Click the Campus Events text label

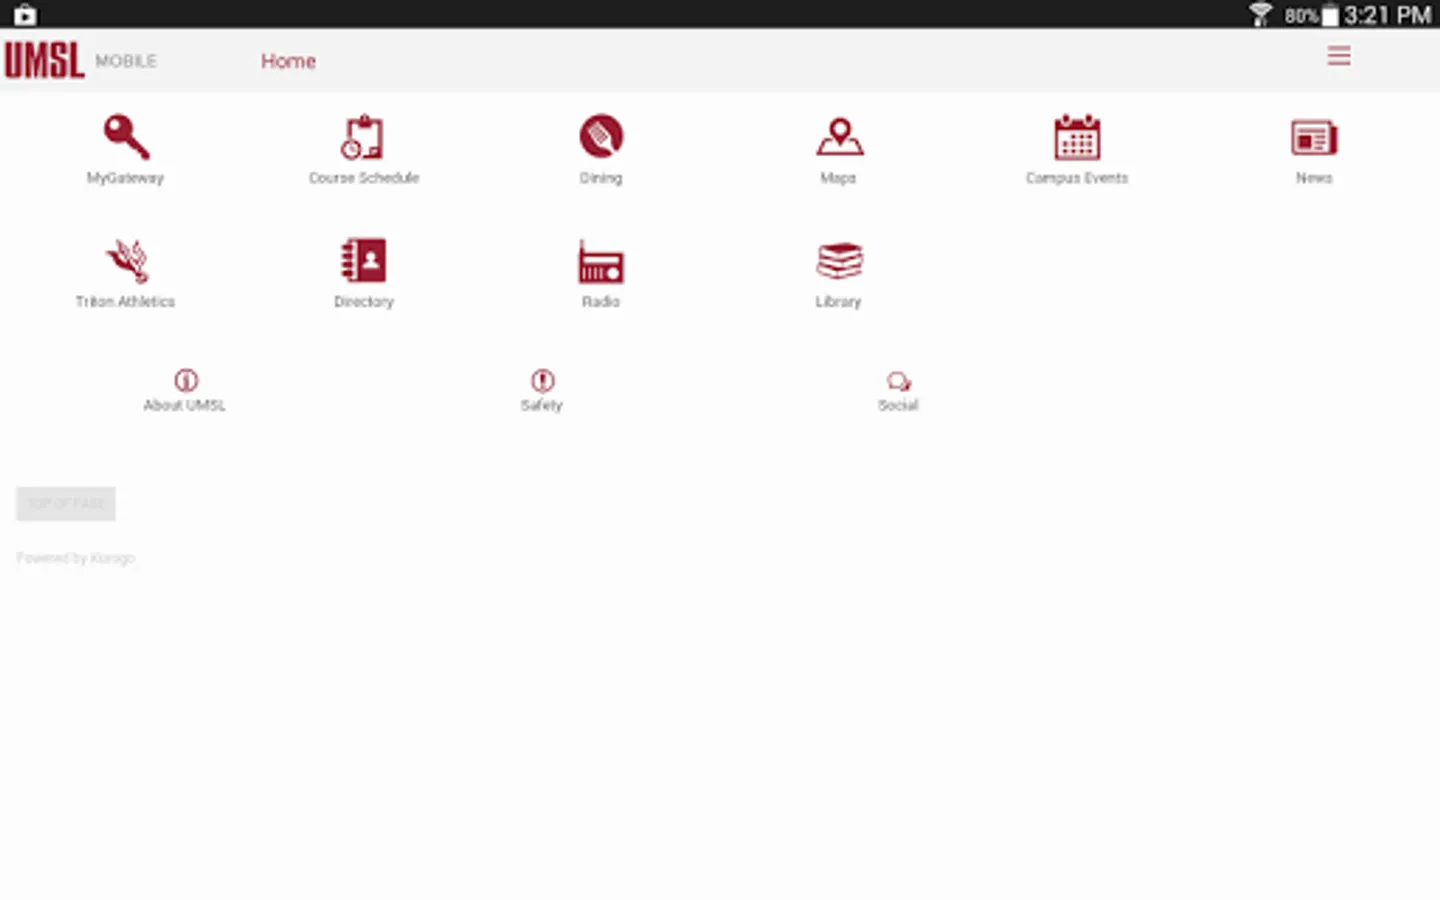[x=1077, y=178]
